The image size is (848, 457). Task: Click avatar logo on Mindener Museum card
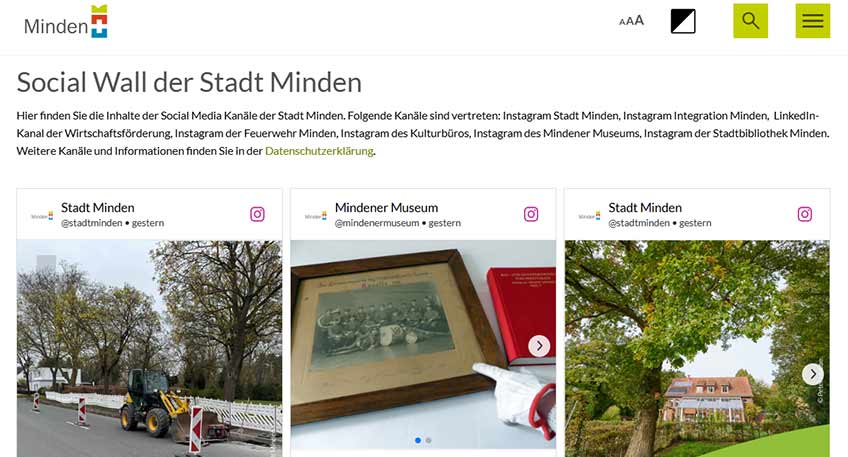click(316, 216)
